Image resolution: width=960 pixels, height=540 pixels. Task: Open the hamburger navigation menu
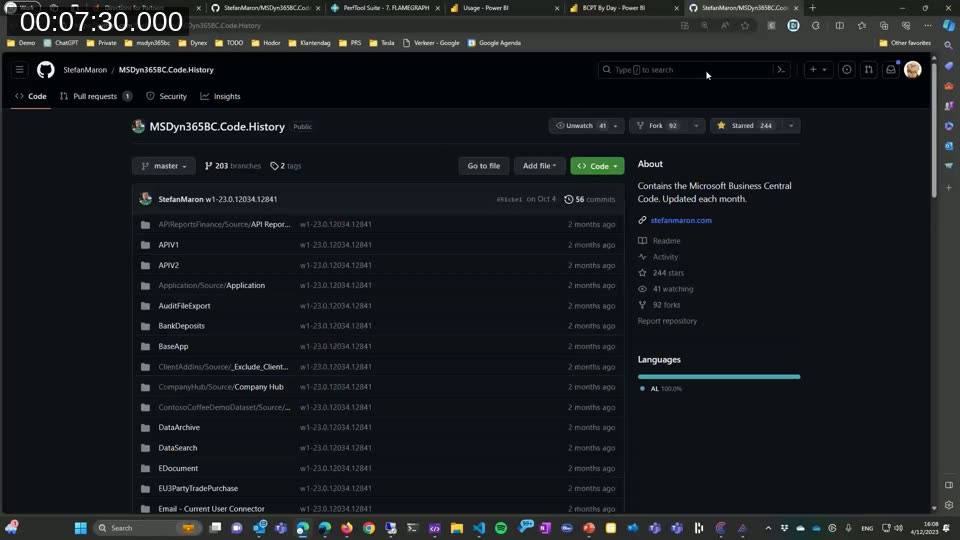point(20,70)
